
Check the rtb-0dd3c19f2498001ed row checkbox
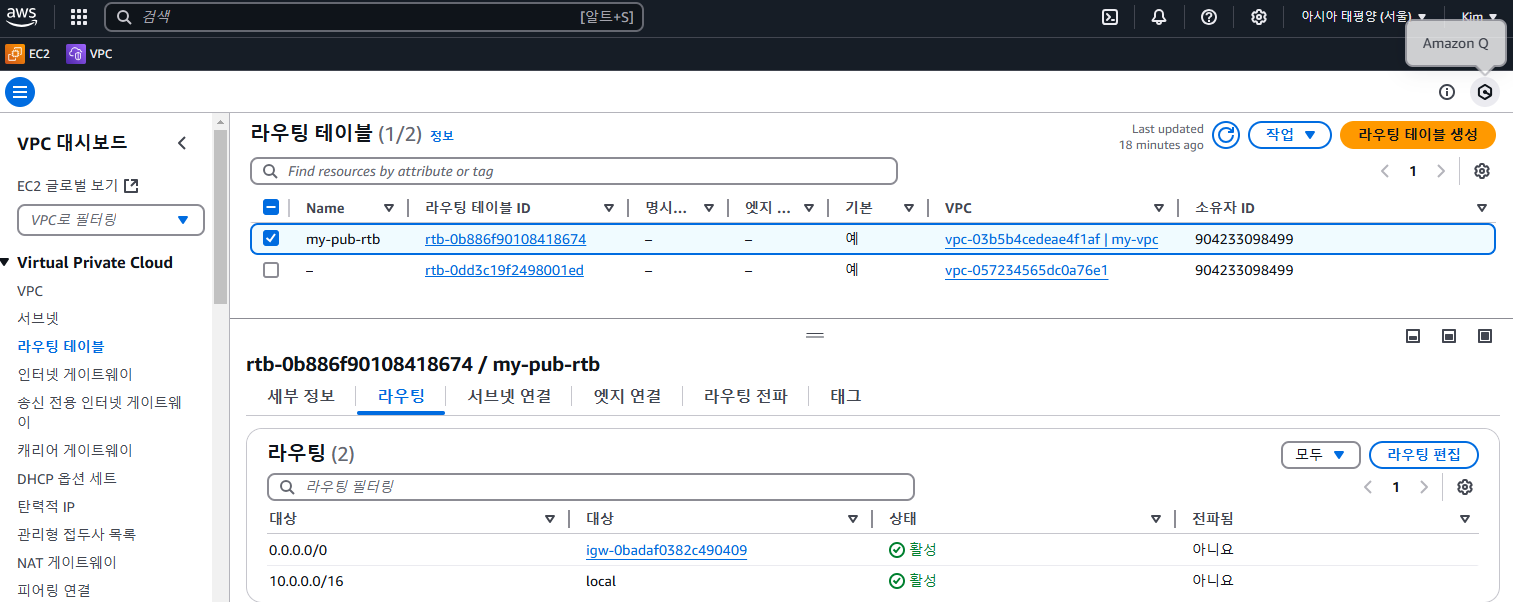point(271,270)
